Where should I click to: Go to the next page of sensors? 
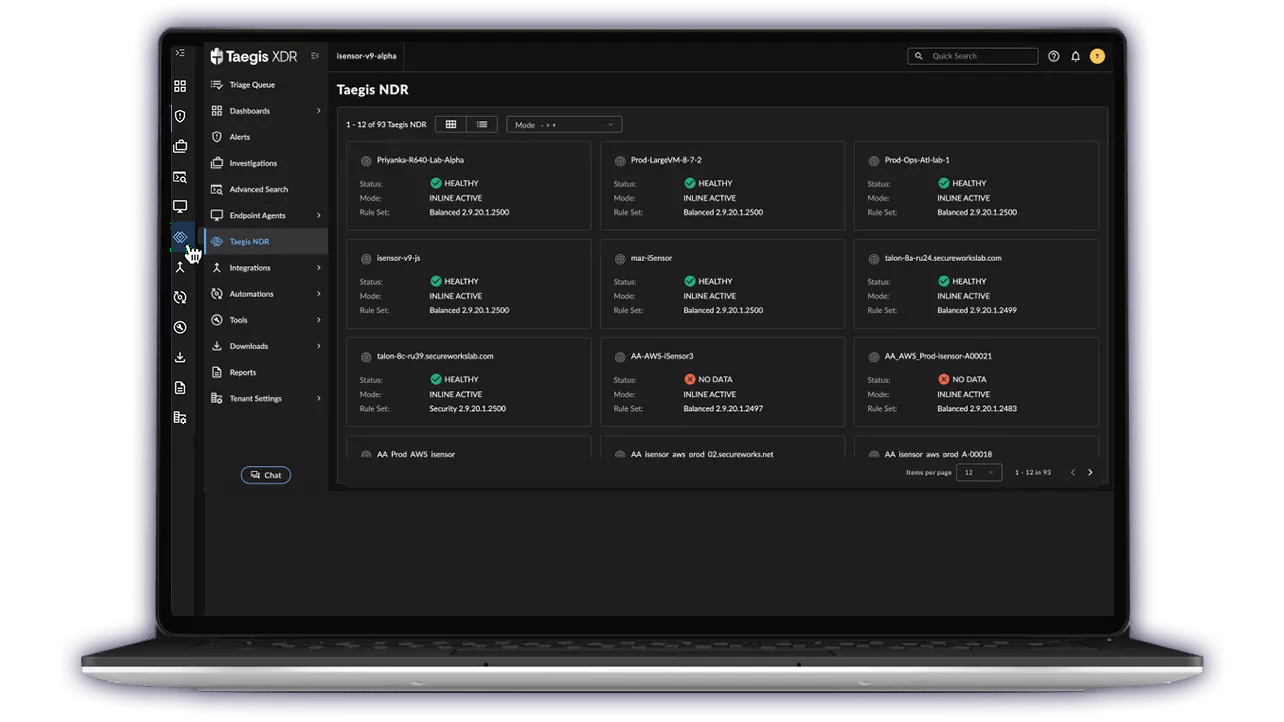[1090, 472]
